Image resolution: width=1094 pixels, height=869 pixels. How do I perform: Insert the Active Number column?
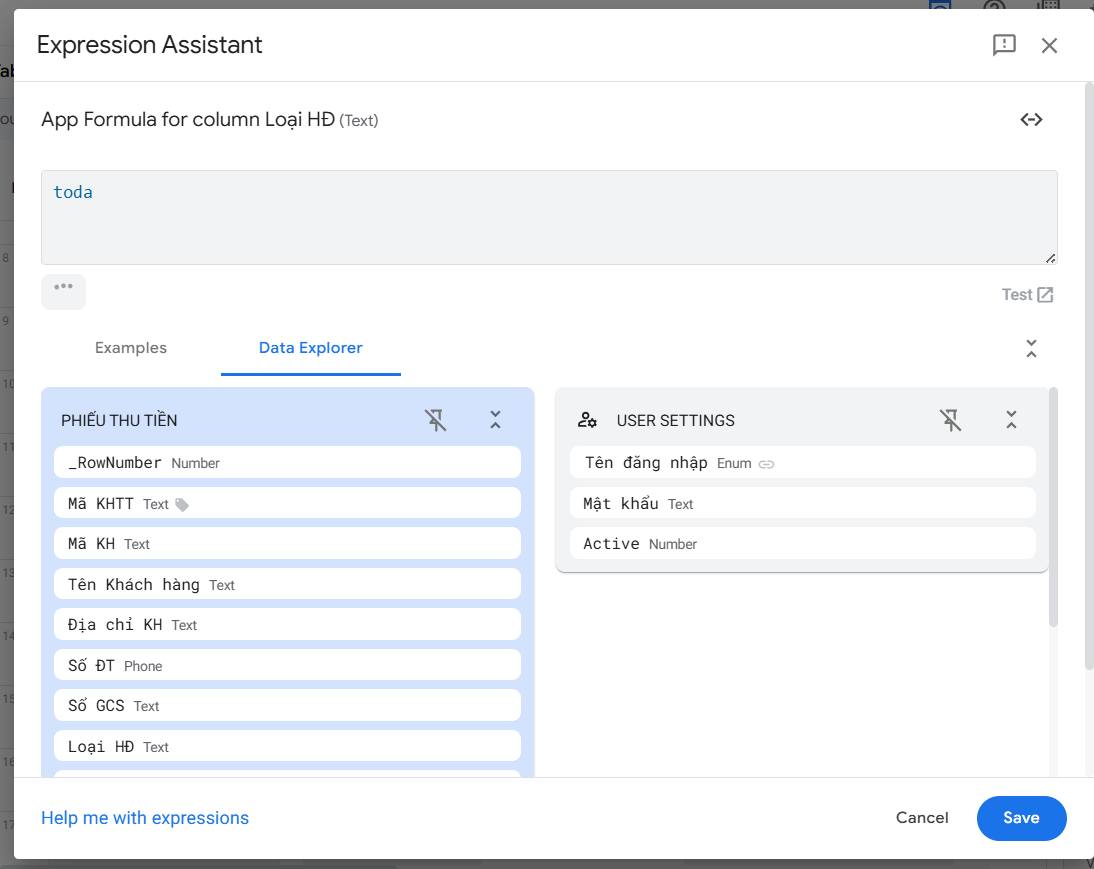[802, 543]
